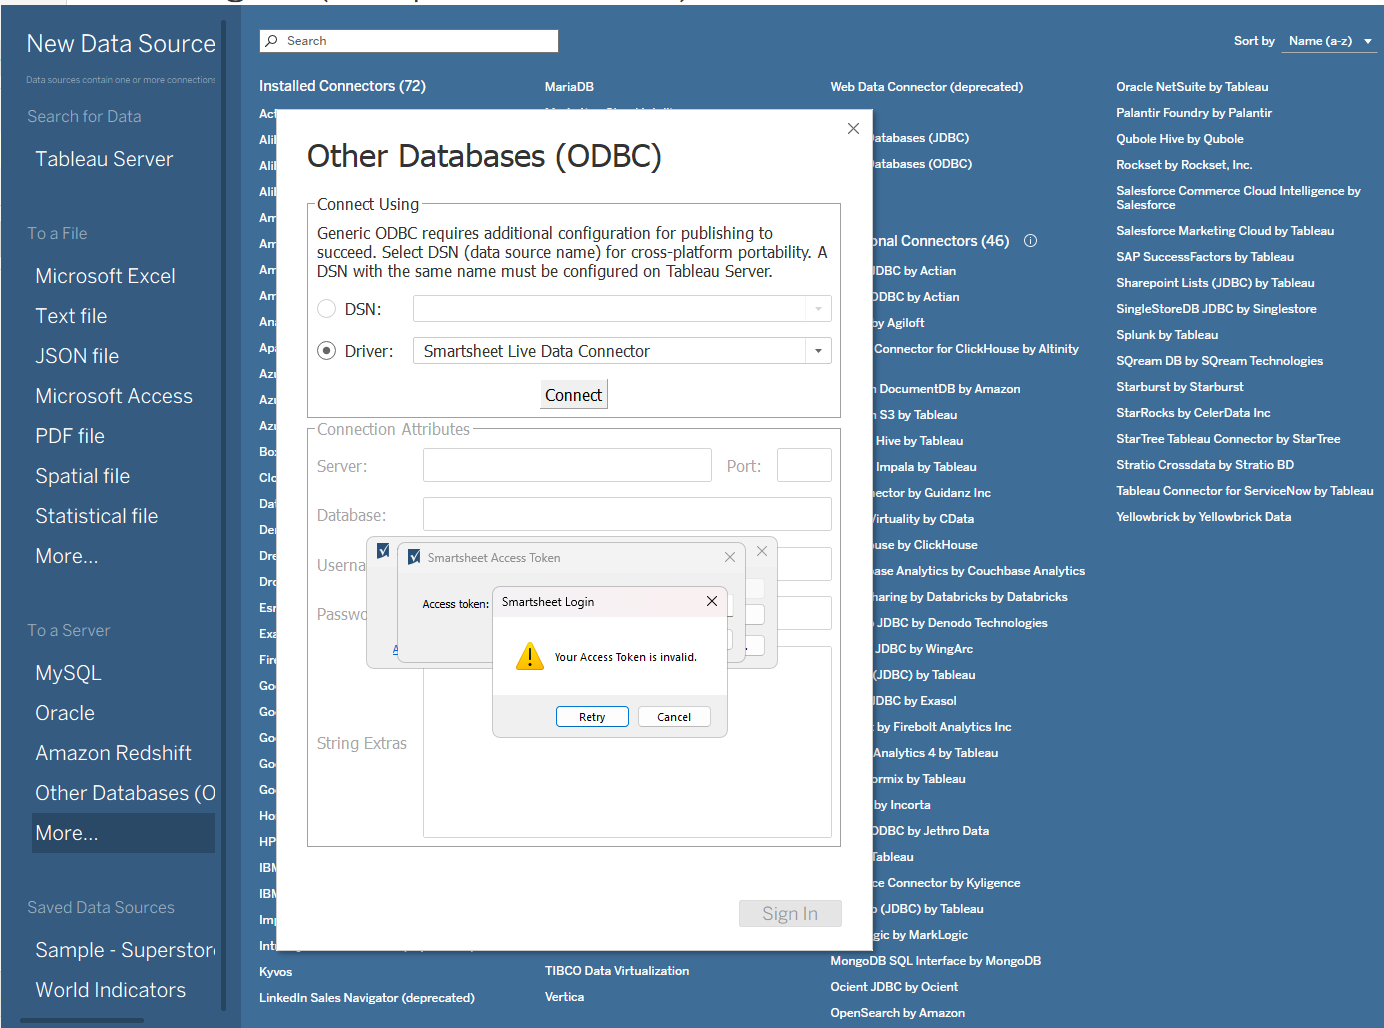Screen dimensions: 1384x1028
Task: Select Oracle NetSuite by Tableau connector
Action: click(1192, 87)
